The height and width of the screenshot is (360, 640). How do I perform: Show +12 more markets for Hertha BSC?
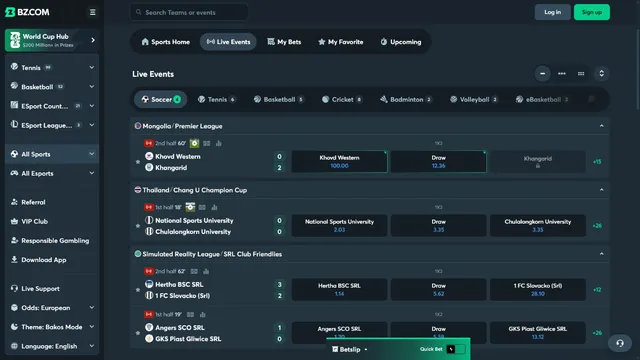(x=597, y=290)
